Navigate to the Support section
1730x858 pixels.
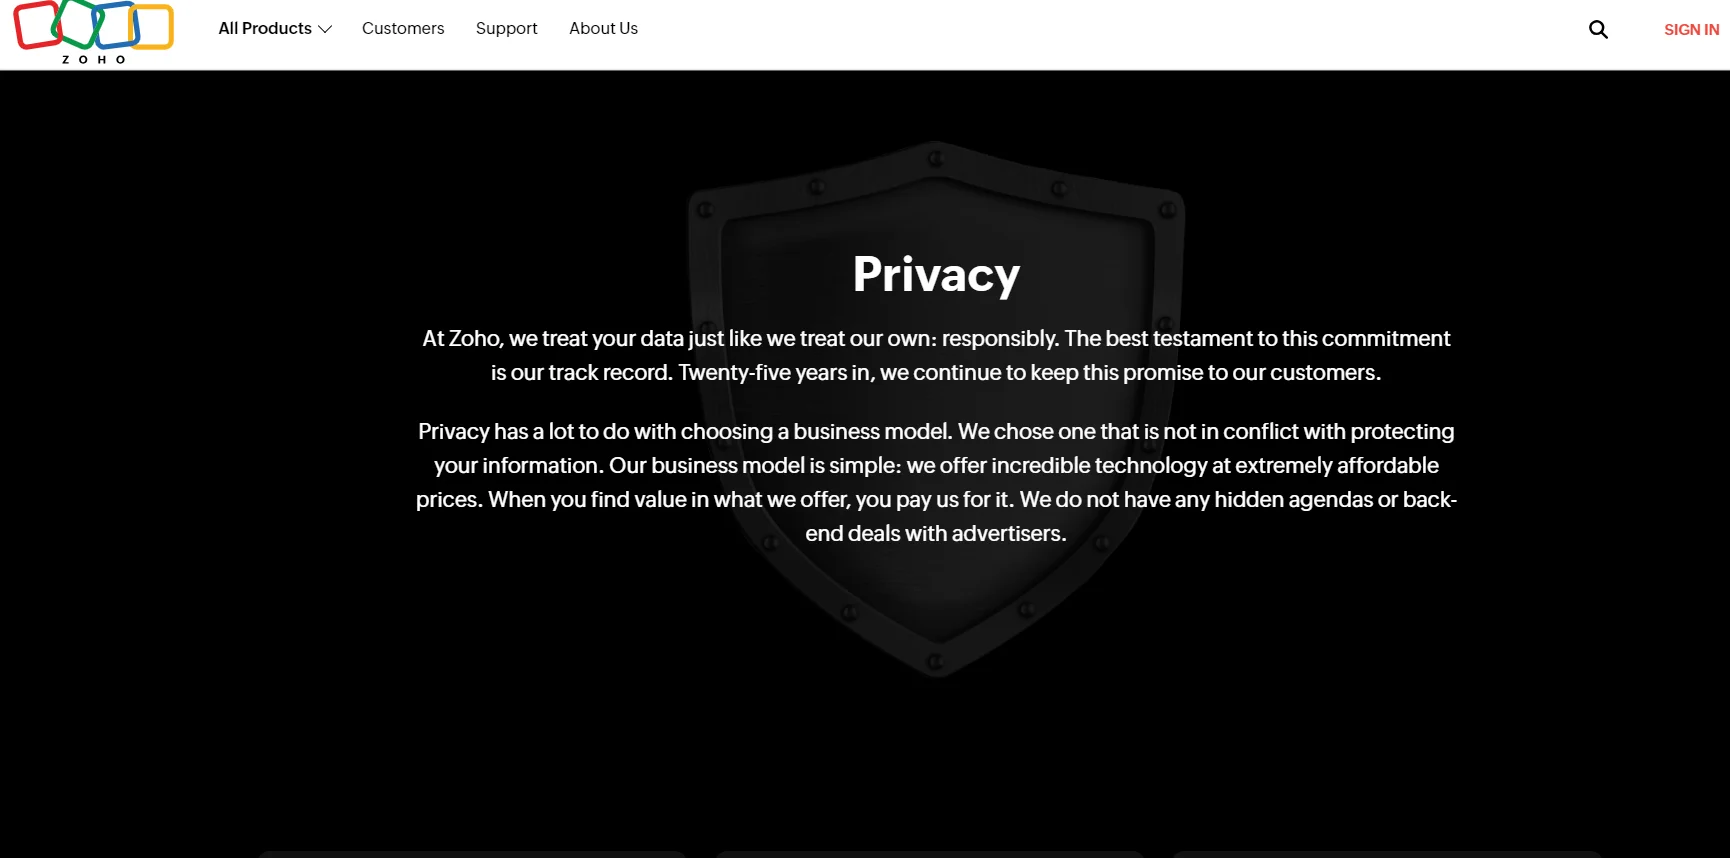tap(506, 28)
